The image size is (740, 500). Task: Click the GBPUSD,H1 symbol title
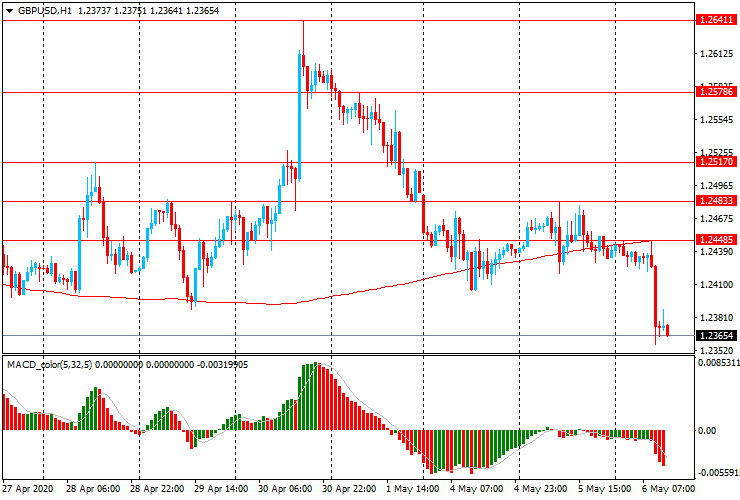pos(45,10)
